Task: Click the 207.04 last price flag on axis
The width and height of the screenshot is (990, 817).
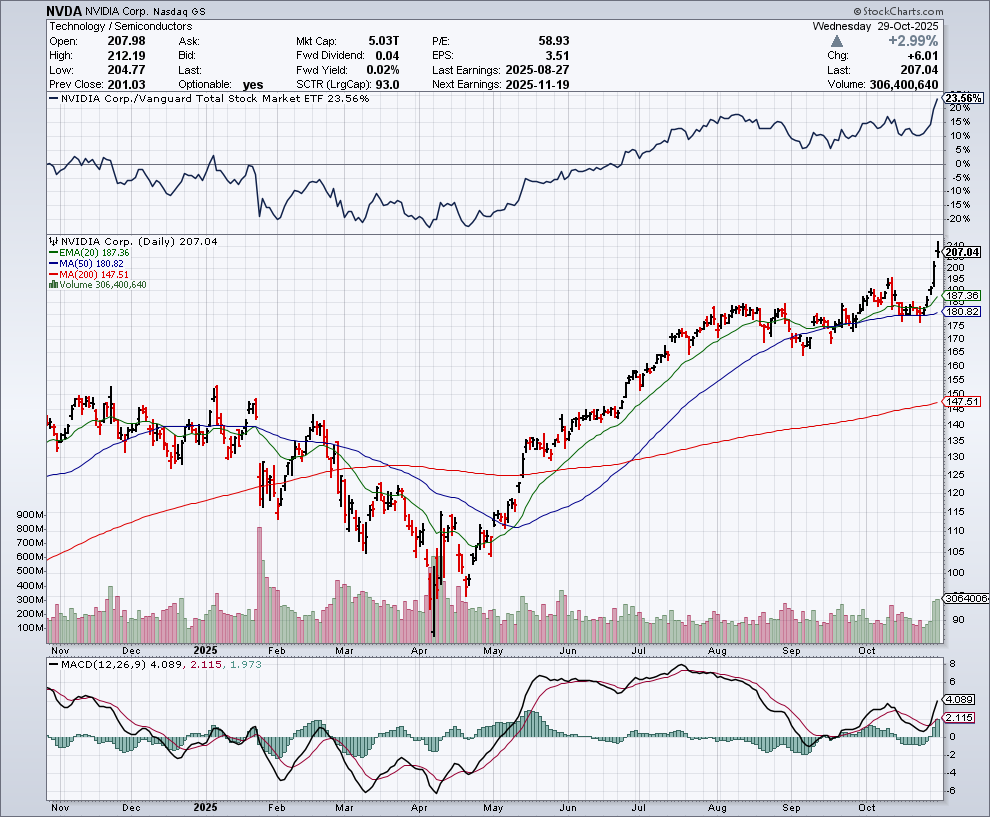Action: tap(961, 253)
